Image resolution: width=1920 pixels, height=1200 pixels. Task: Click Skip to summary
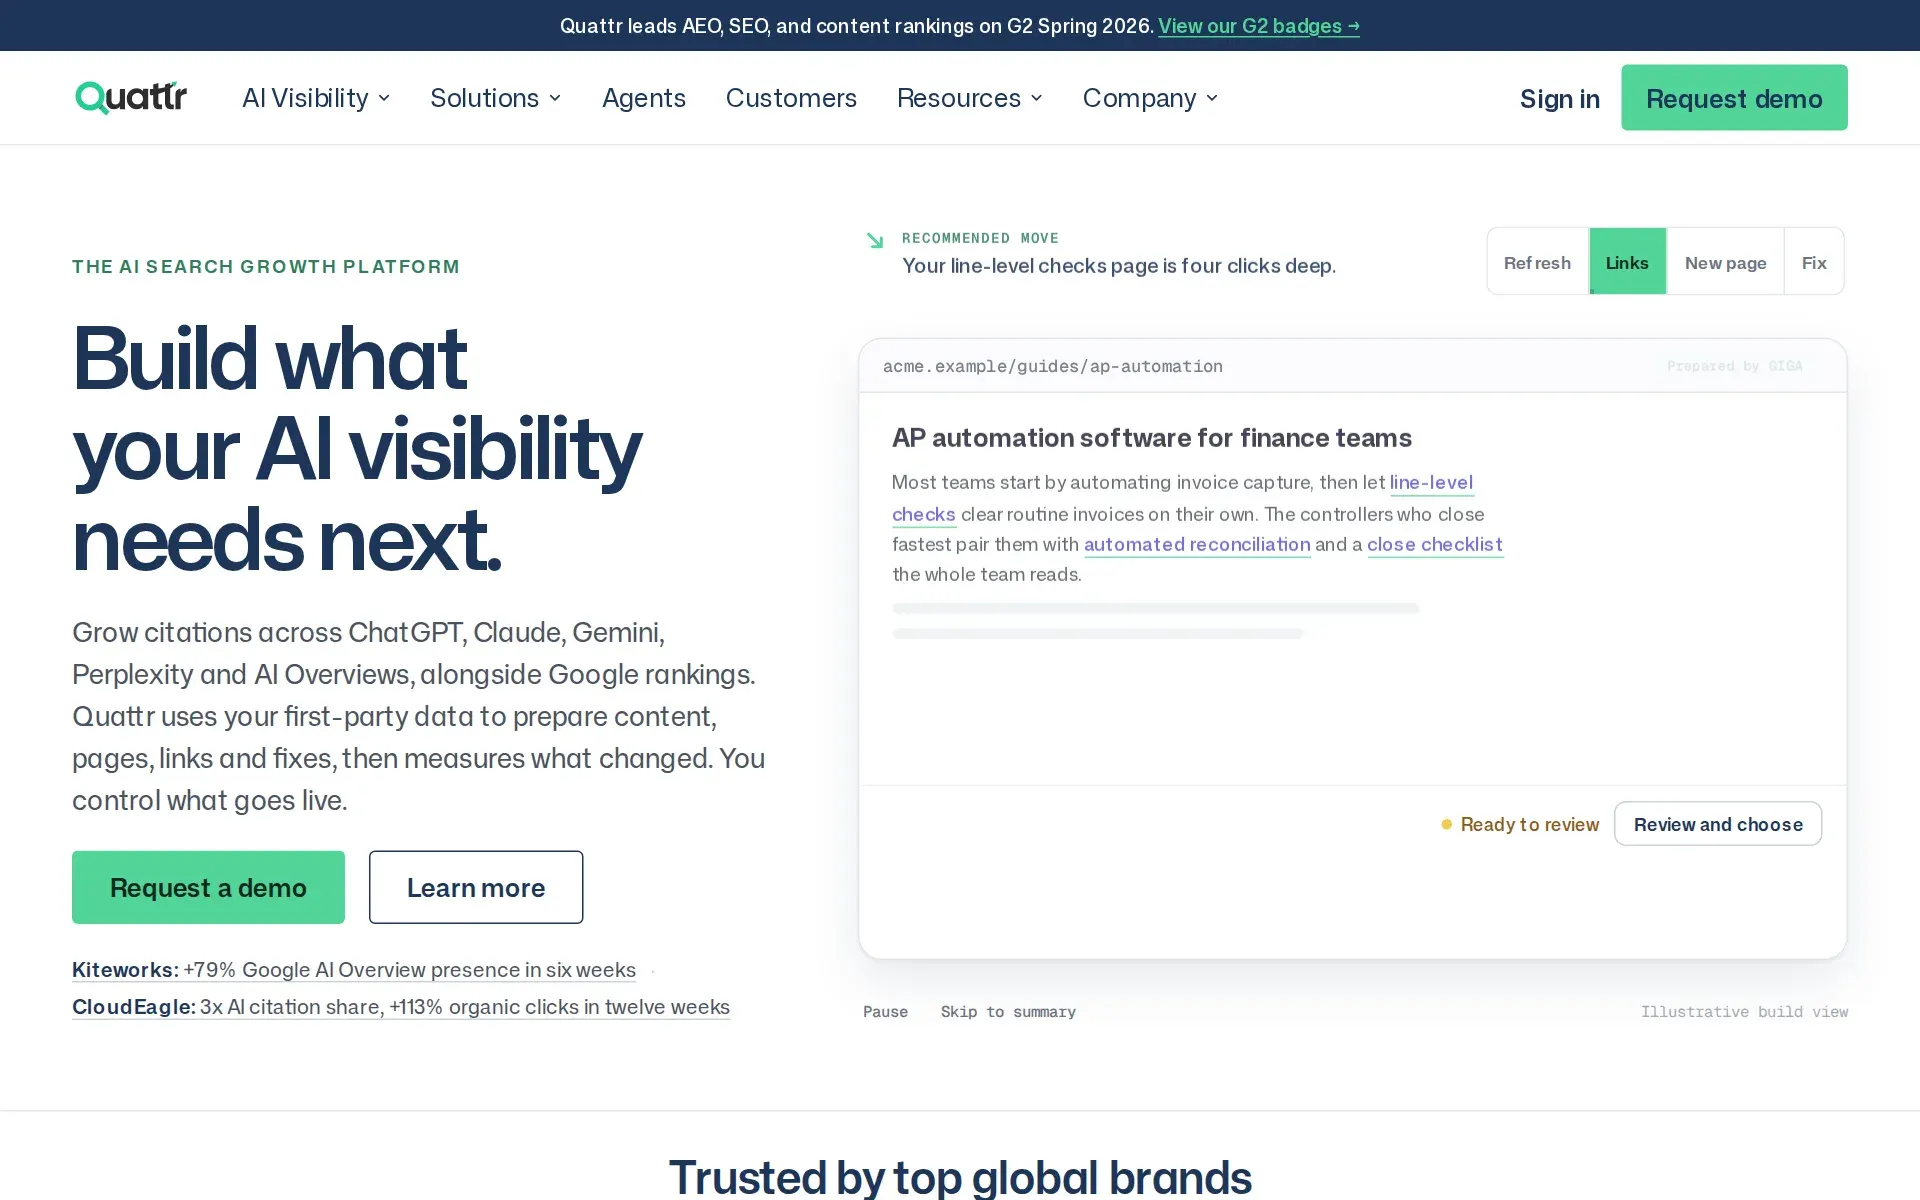(1008, 1012)
